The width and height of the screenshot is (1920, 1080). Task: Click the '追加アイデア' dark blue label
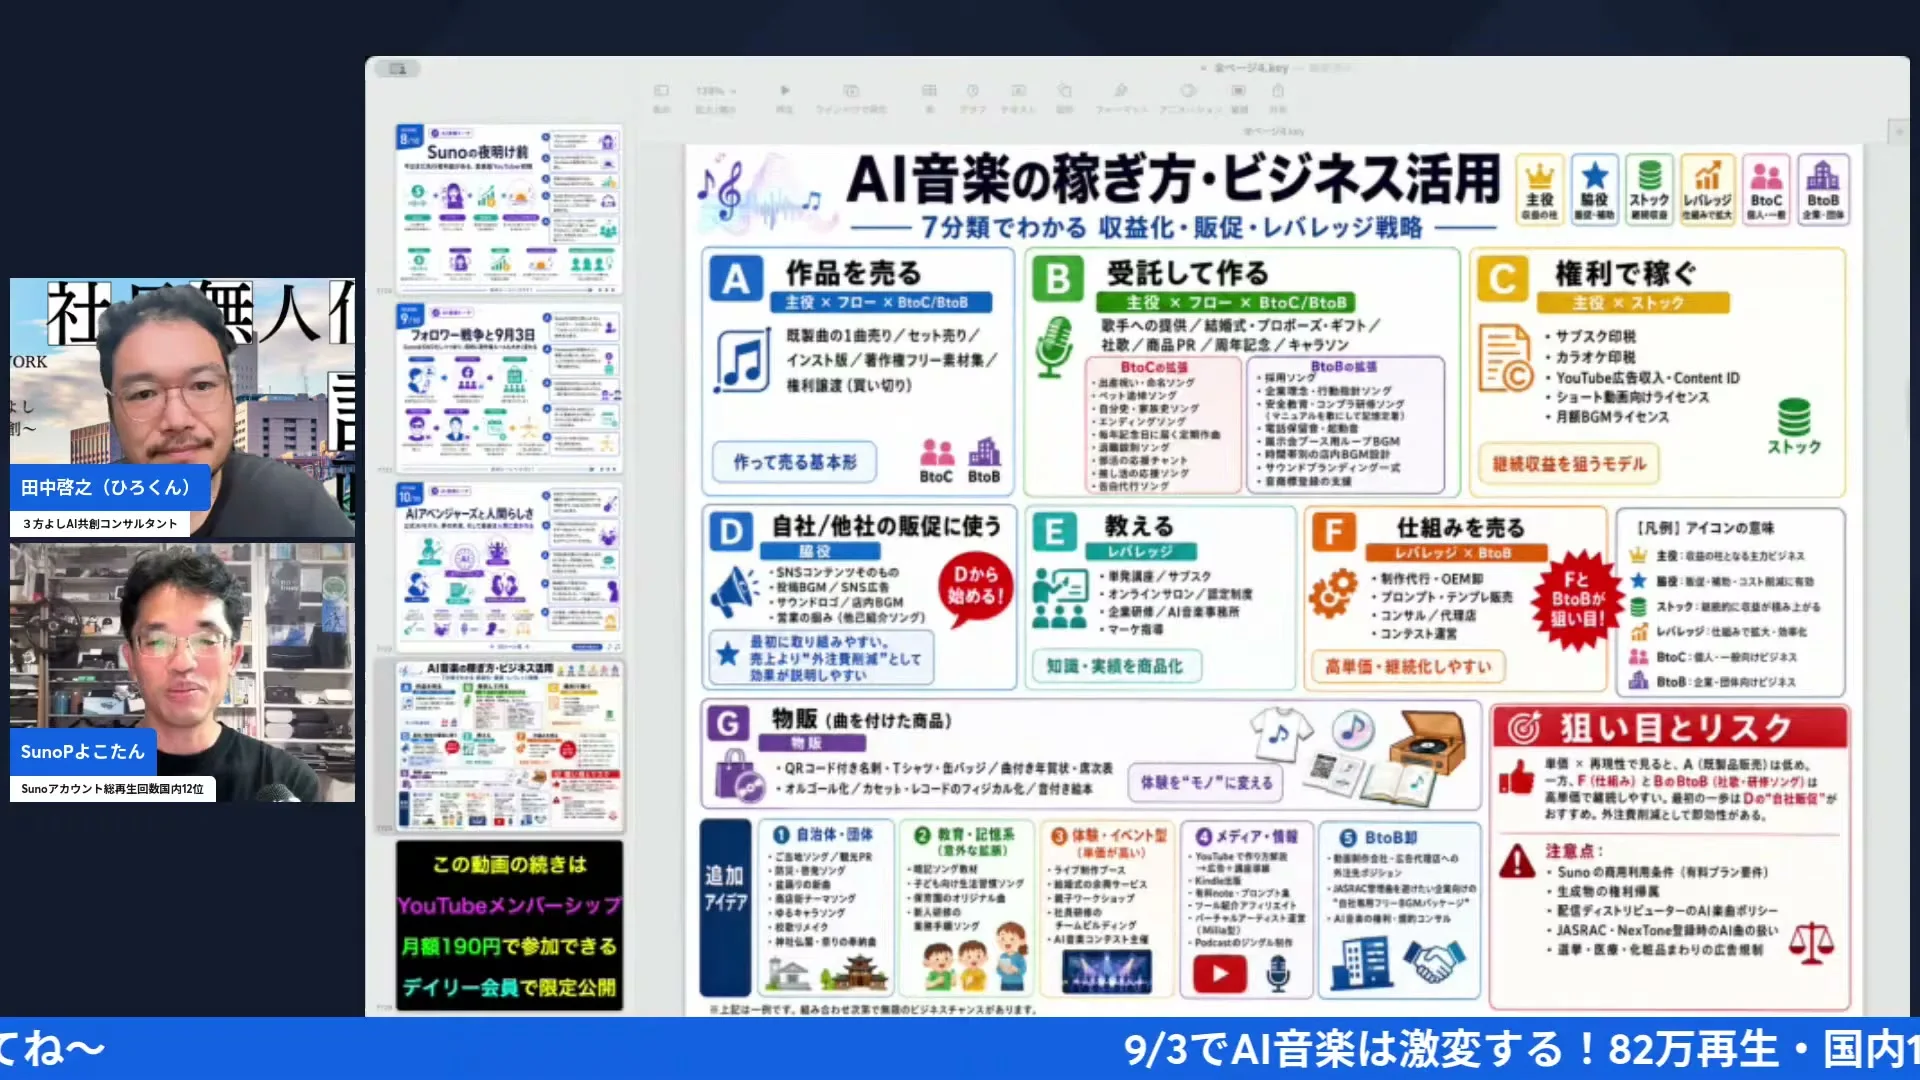tap(725, 908)
